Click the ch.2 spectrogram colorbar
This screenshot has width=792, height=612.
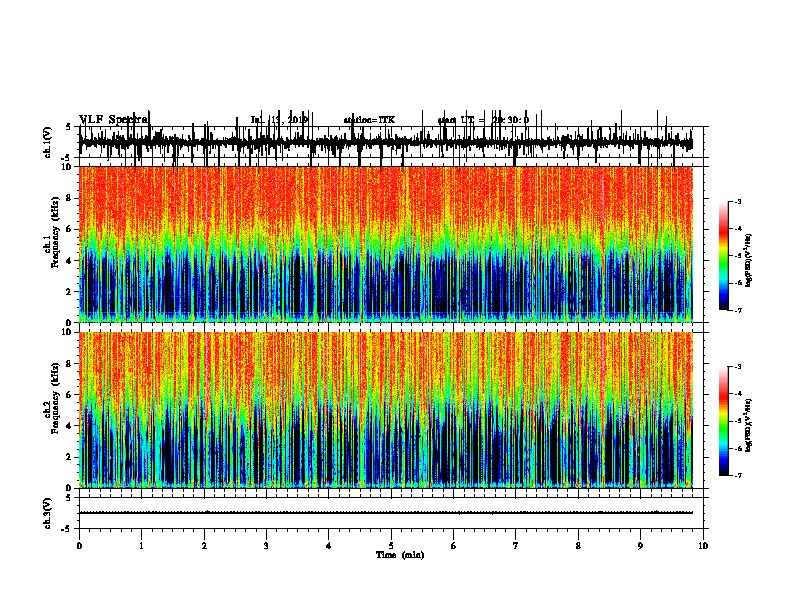tap(723, 421)
